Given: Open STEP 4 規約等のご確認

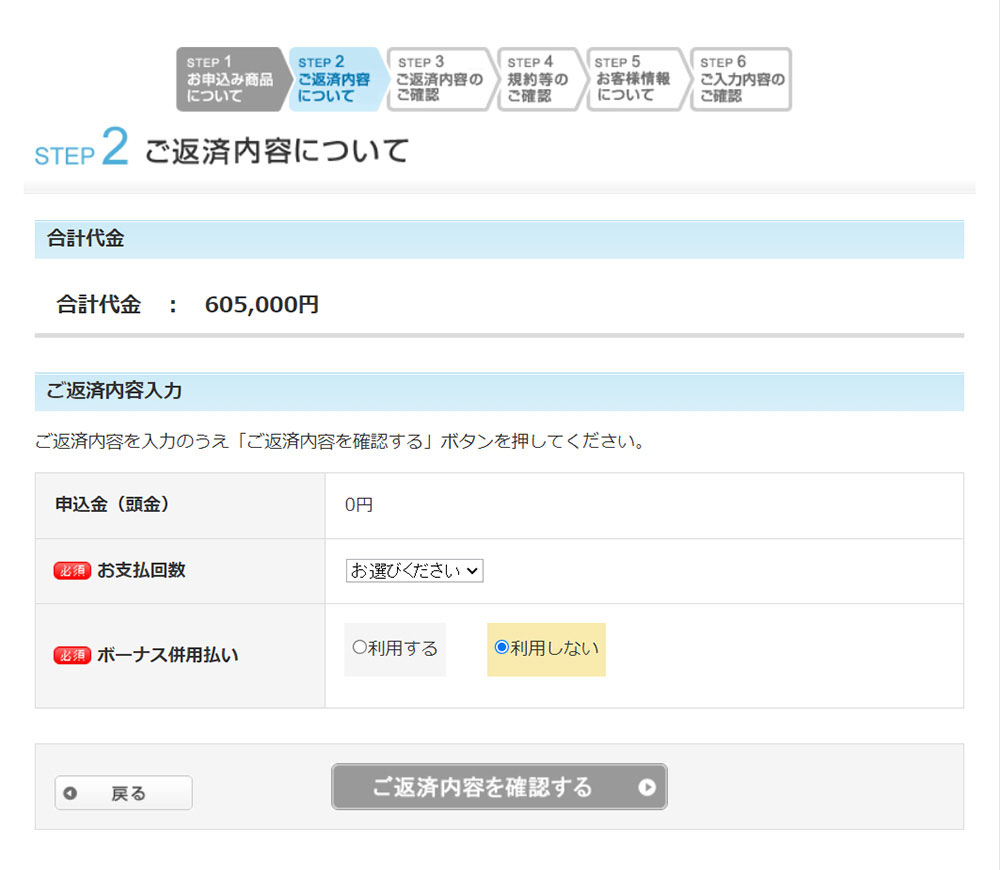Looking at the screenshot, I should (x=538, y=79).
